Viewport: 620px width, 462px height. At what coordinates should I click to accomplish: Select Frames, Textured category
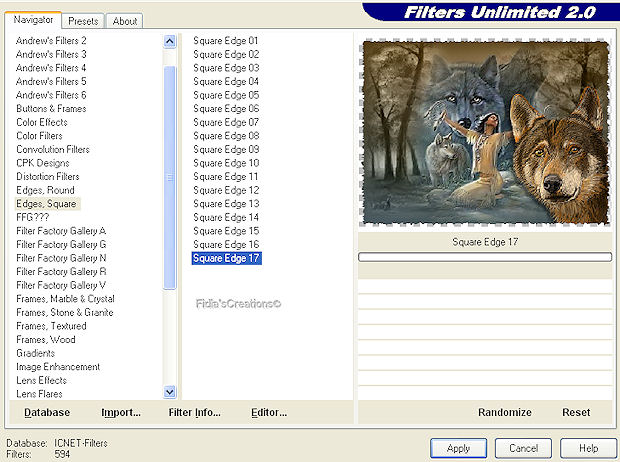click(x=51, y=326)
